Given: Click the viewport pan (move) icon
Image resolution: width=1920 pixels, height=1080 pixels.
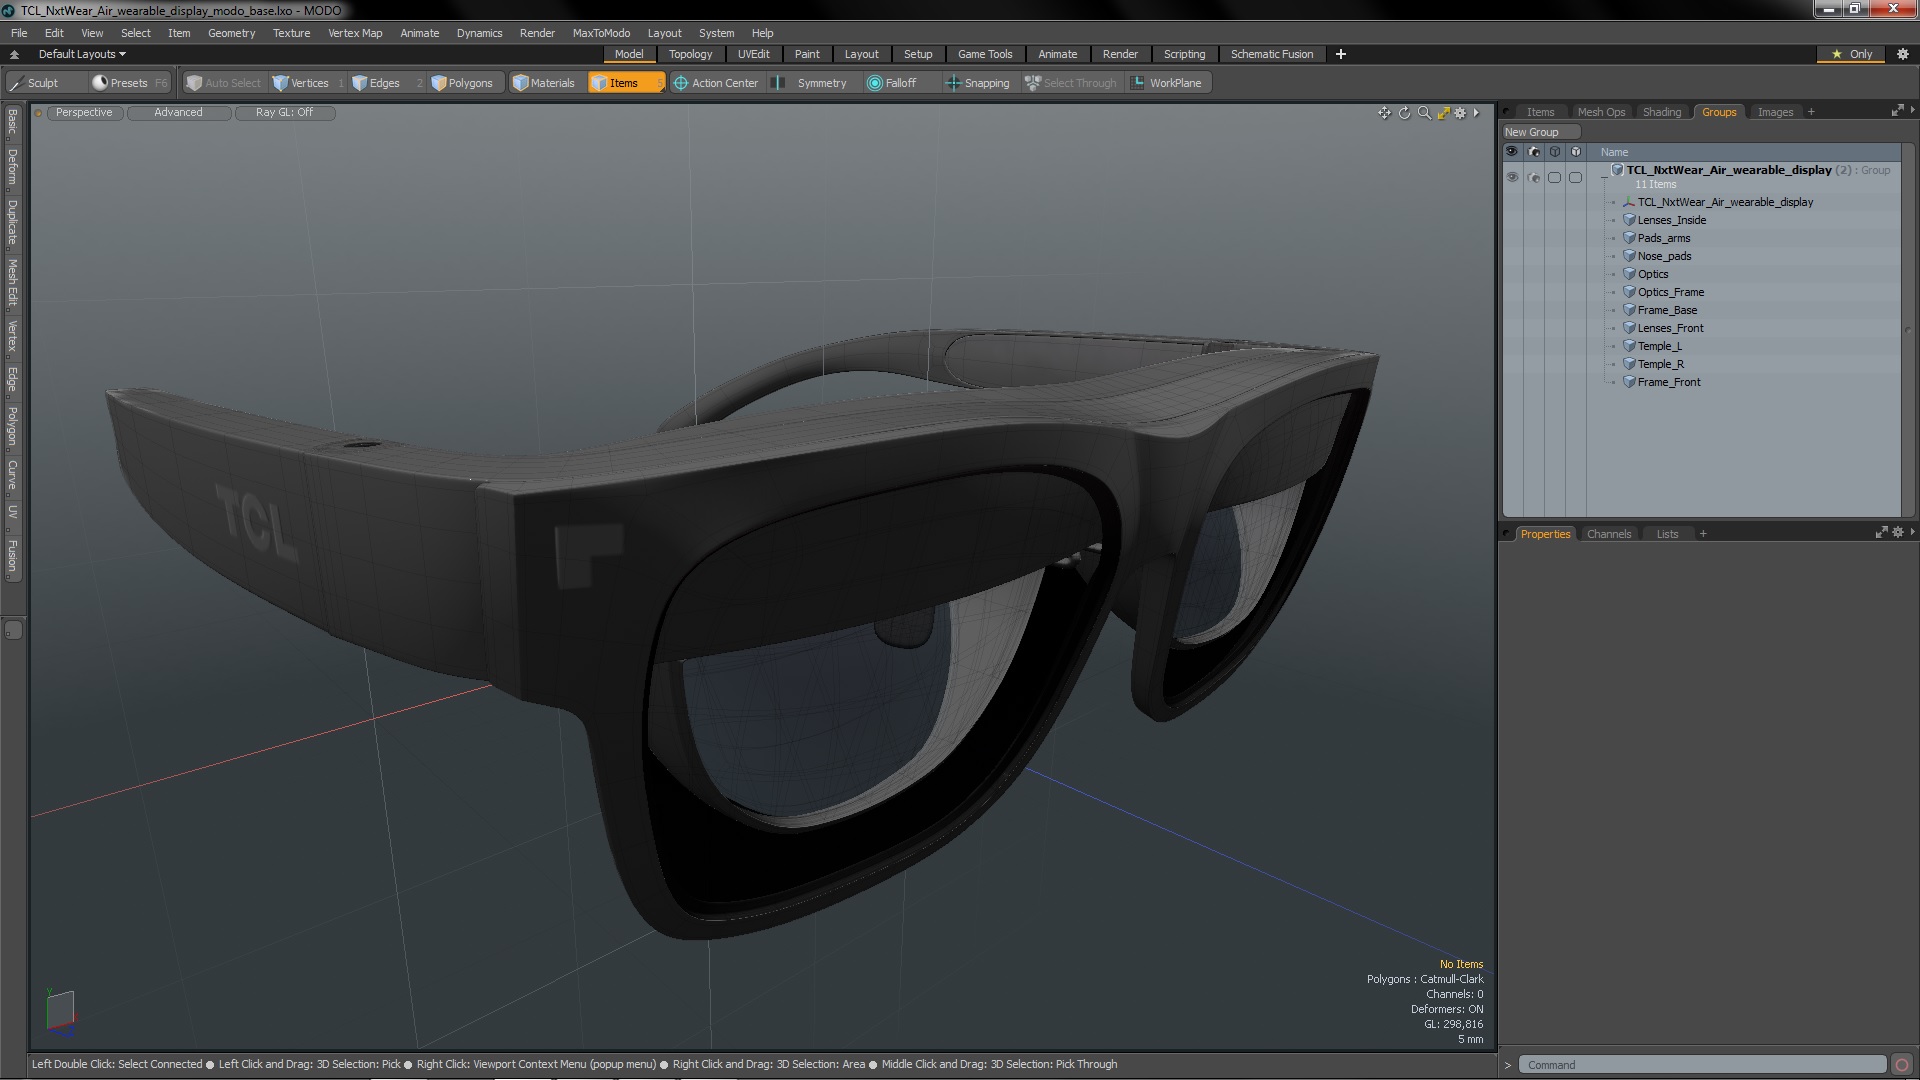Looking at the screenshot, I should pyautogui.click(x=1384, y=113).
